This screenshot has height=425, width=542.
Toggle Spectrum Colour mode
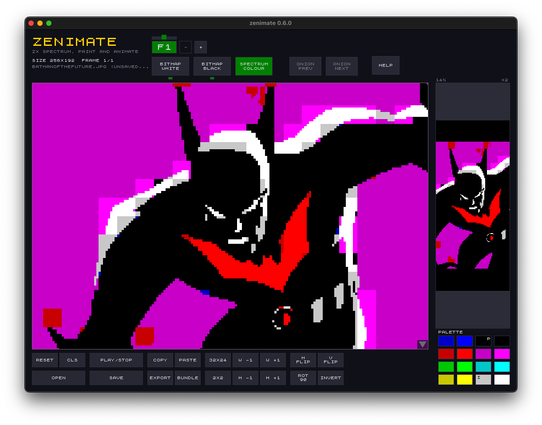tap(254, 66)
